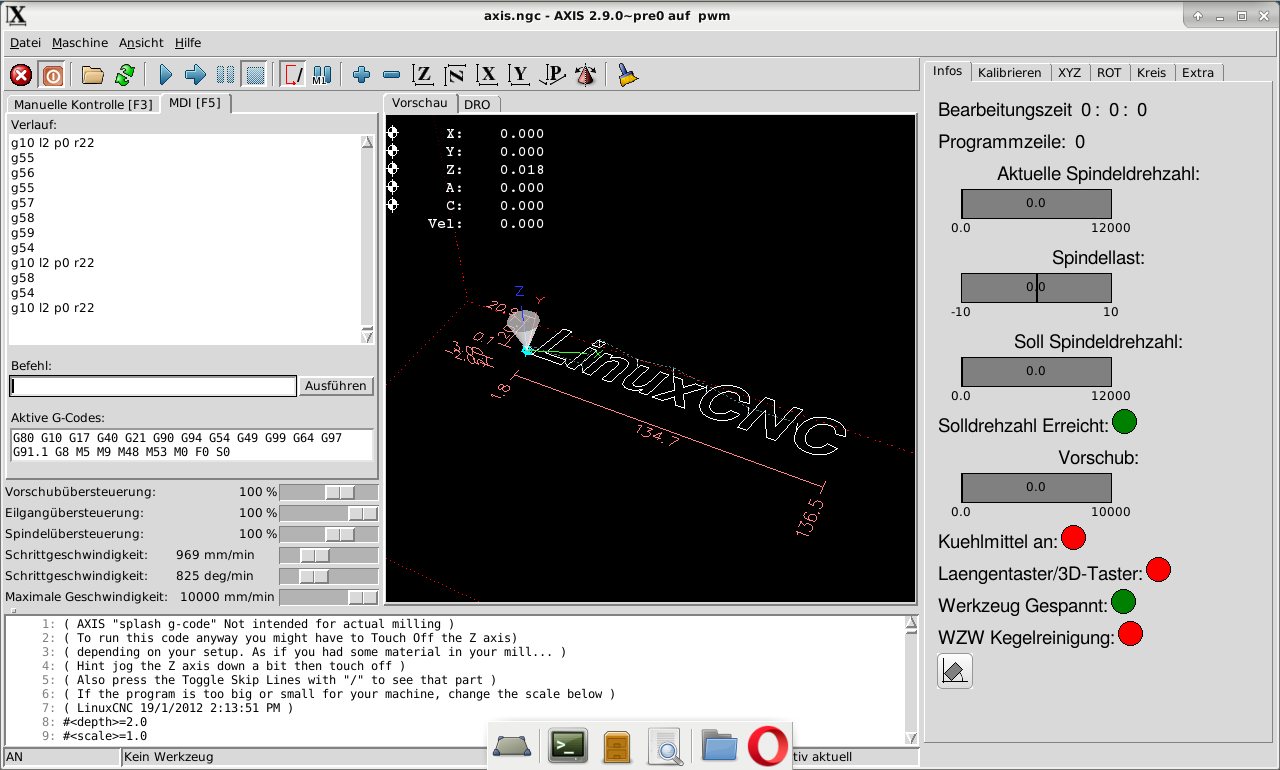Set the view to top Z view
1280x770 pixels.
coord(424,75)
